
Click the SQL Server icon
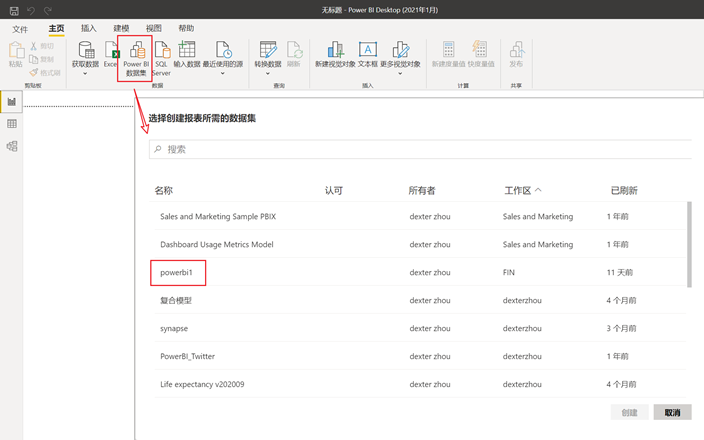[x=162, y=49]
